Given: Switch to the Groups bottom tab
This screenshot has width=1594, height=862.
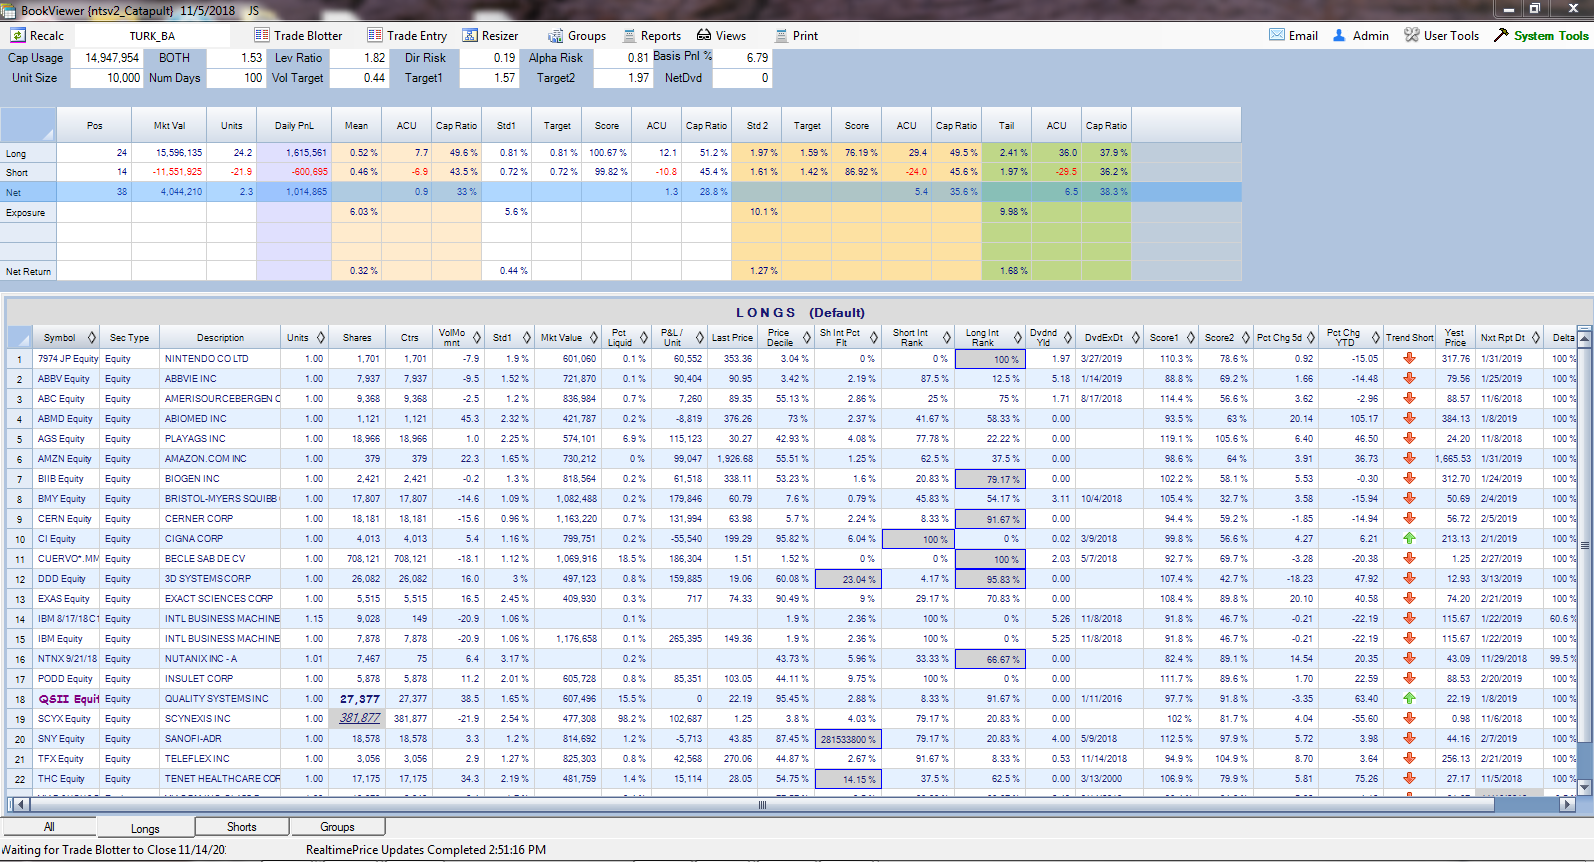Looking at the screenshot, I should pyautogui.click(x=337, y=827).
